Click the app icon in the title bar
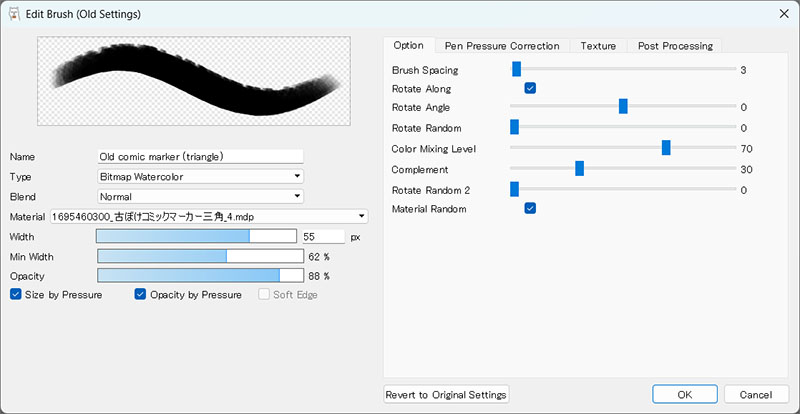The width and height of the screenshot is (800, 414). point(15,14)
